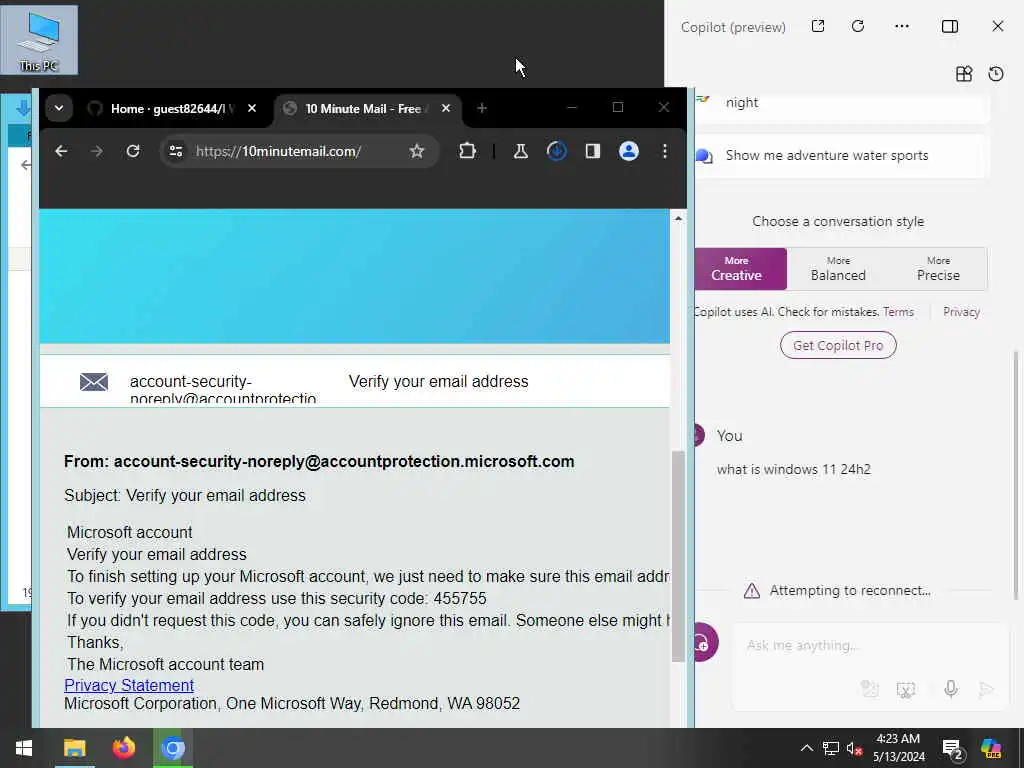Open Chrome extensions puzzle icon
The width and height of the screenshot is (1024, 768).
[x=468, y=152]
